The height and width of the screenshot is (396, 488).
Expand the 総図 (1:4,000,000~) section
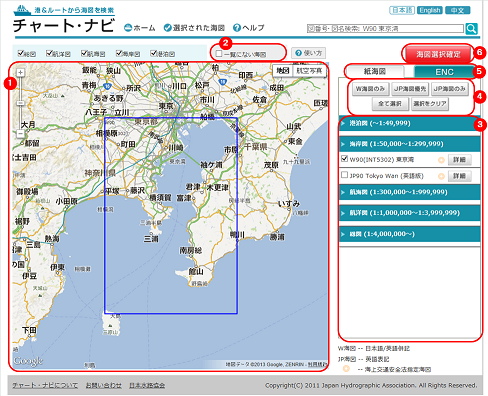pos(409,234)
